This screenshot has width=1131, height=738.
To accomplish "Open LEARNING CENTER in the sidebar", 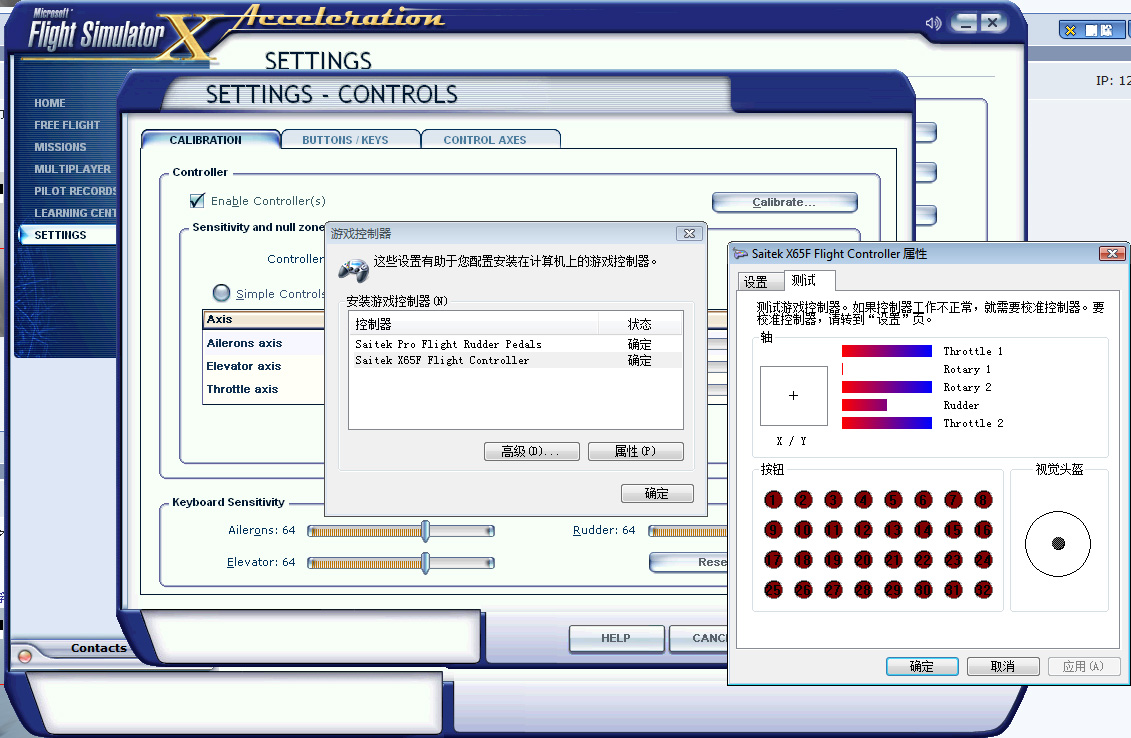I will [75, 213].
